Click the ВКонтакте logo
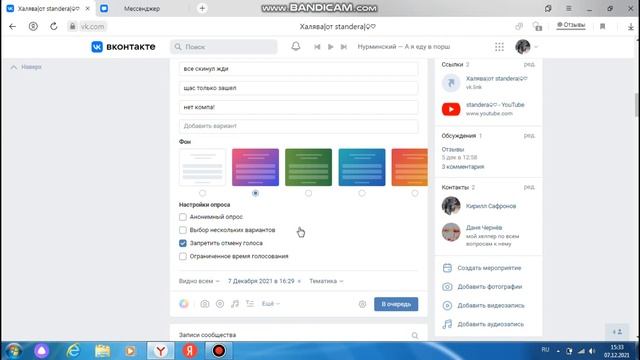The image size is (640, 360). 123,47
